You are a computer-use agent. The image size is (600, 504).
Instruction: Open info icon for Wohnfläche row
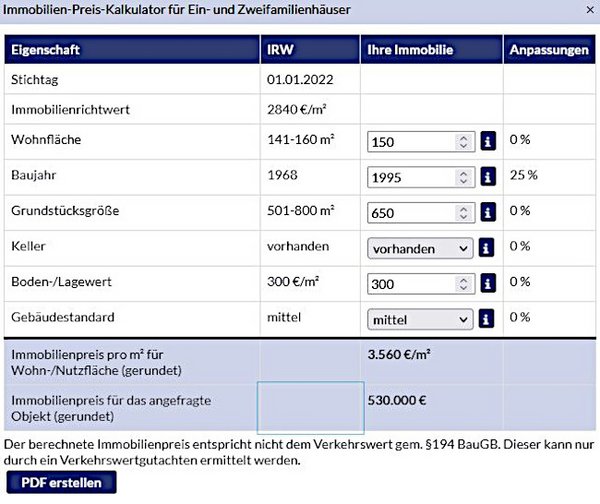click(x=488, y=141)
